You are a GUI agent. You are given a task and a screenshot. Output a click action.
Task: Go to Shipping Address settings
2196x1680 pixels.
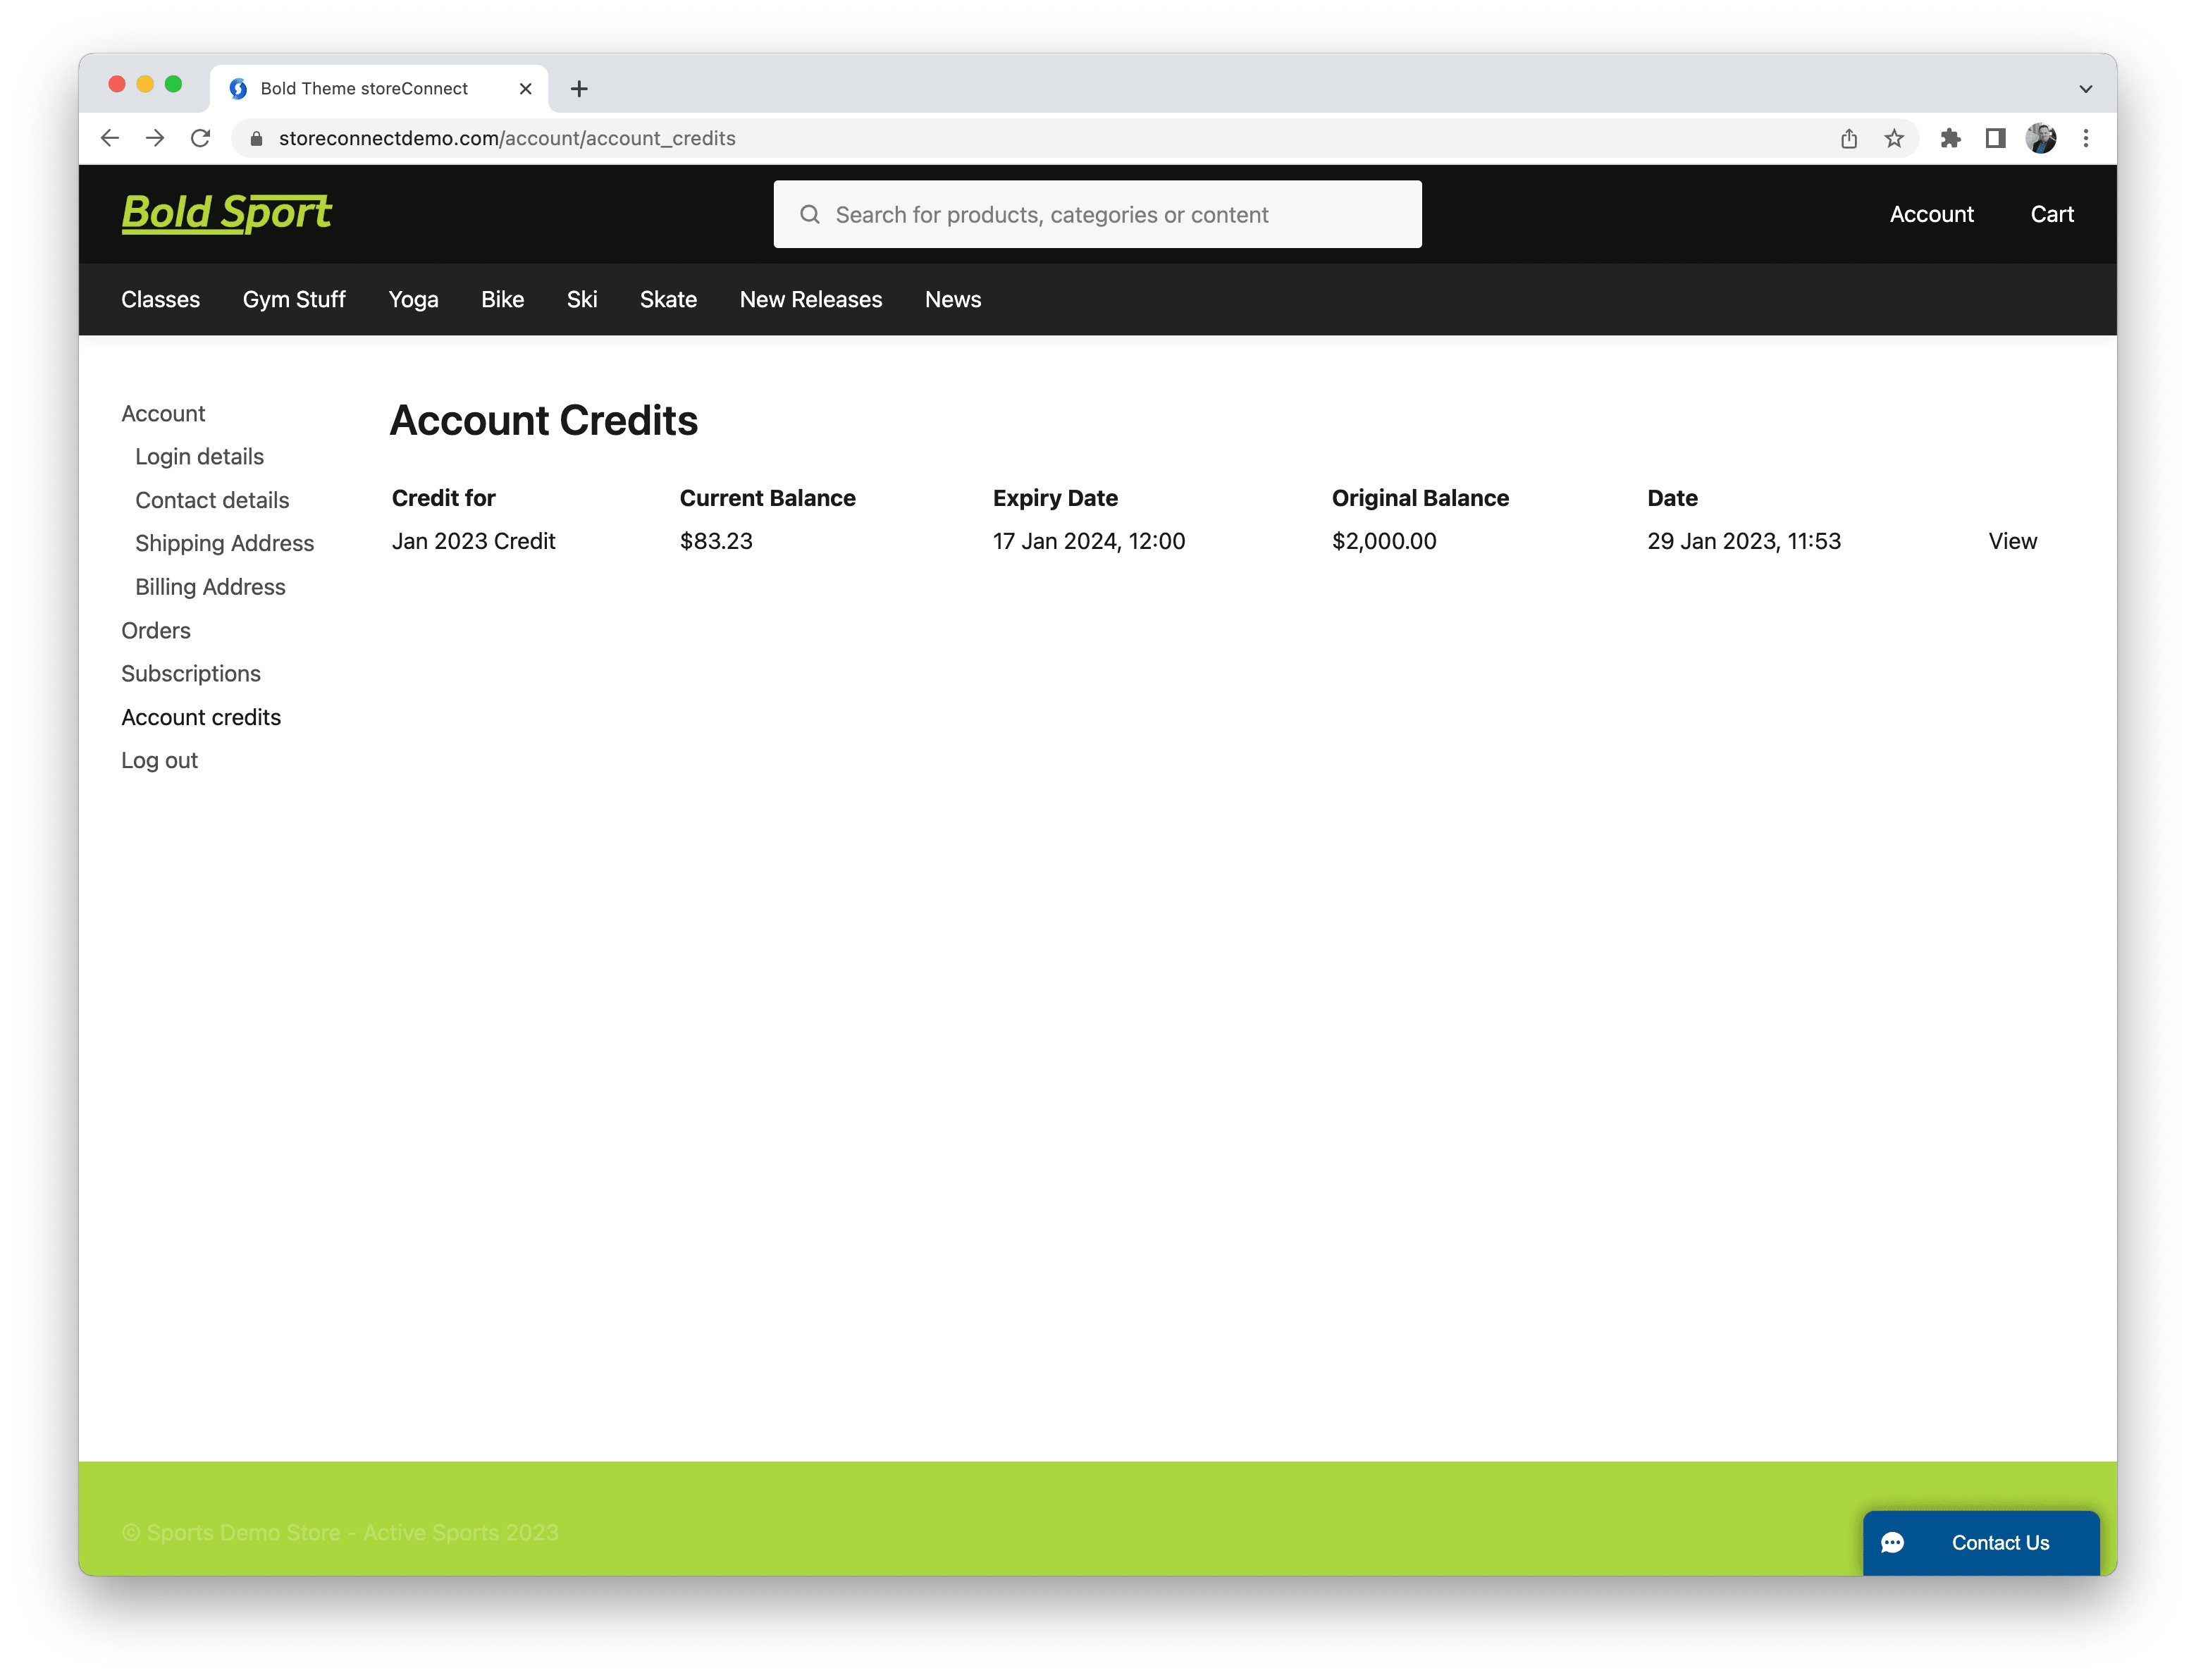(x=224, y=543)
